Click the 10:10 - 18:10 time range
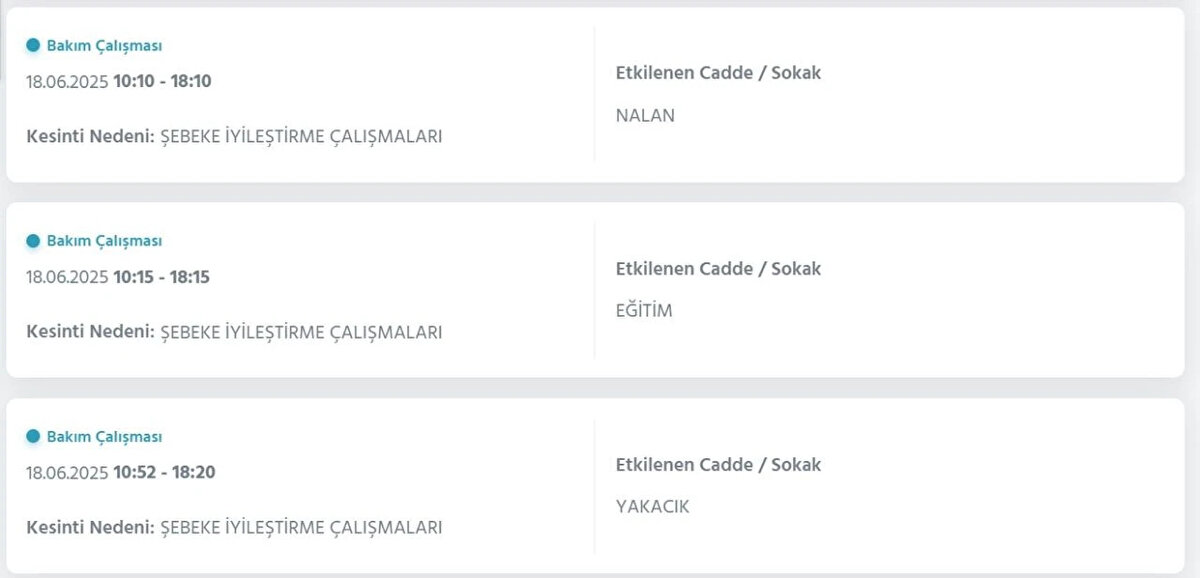 (162, 81)
